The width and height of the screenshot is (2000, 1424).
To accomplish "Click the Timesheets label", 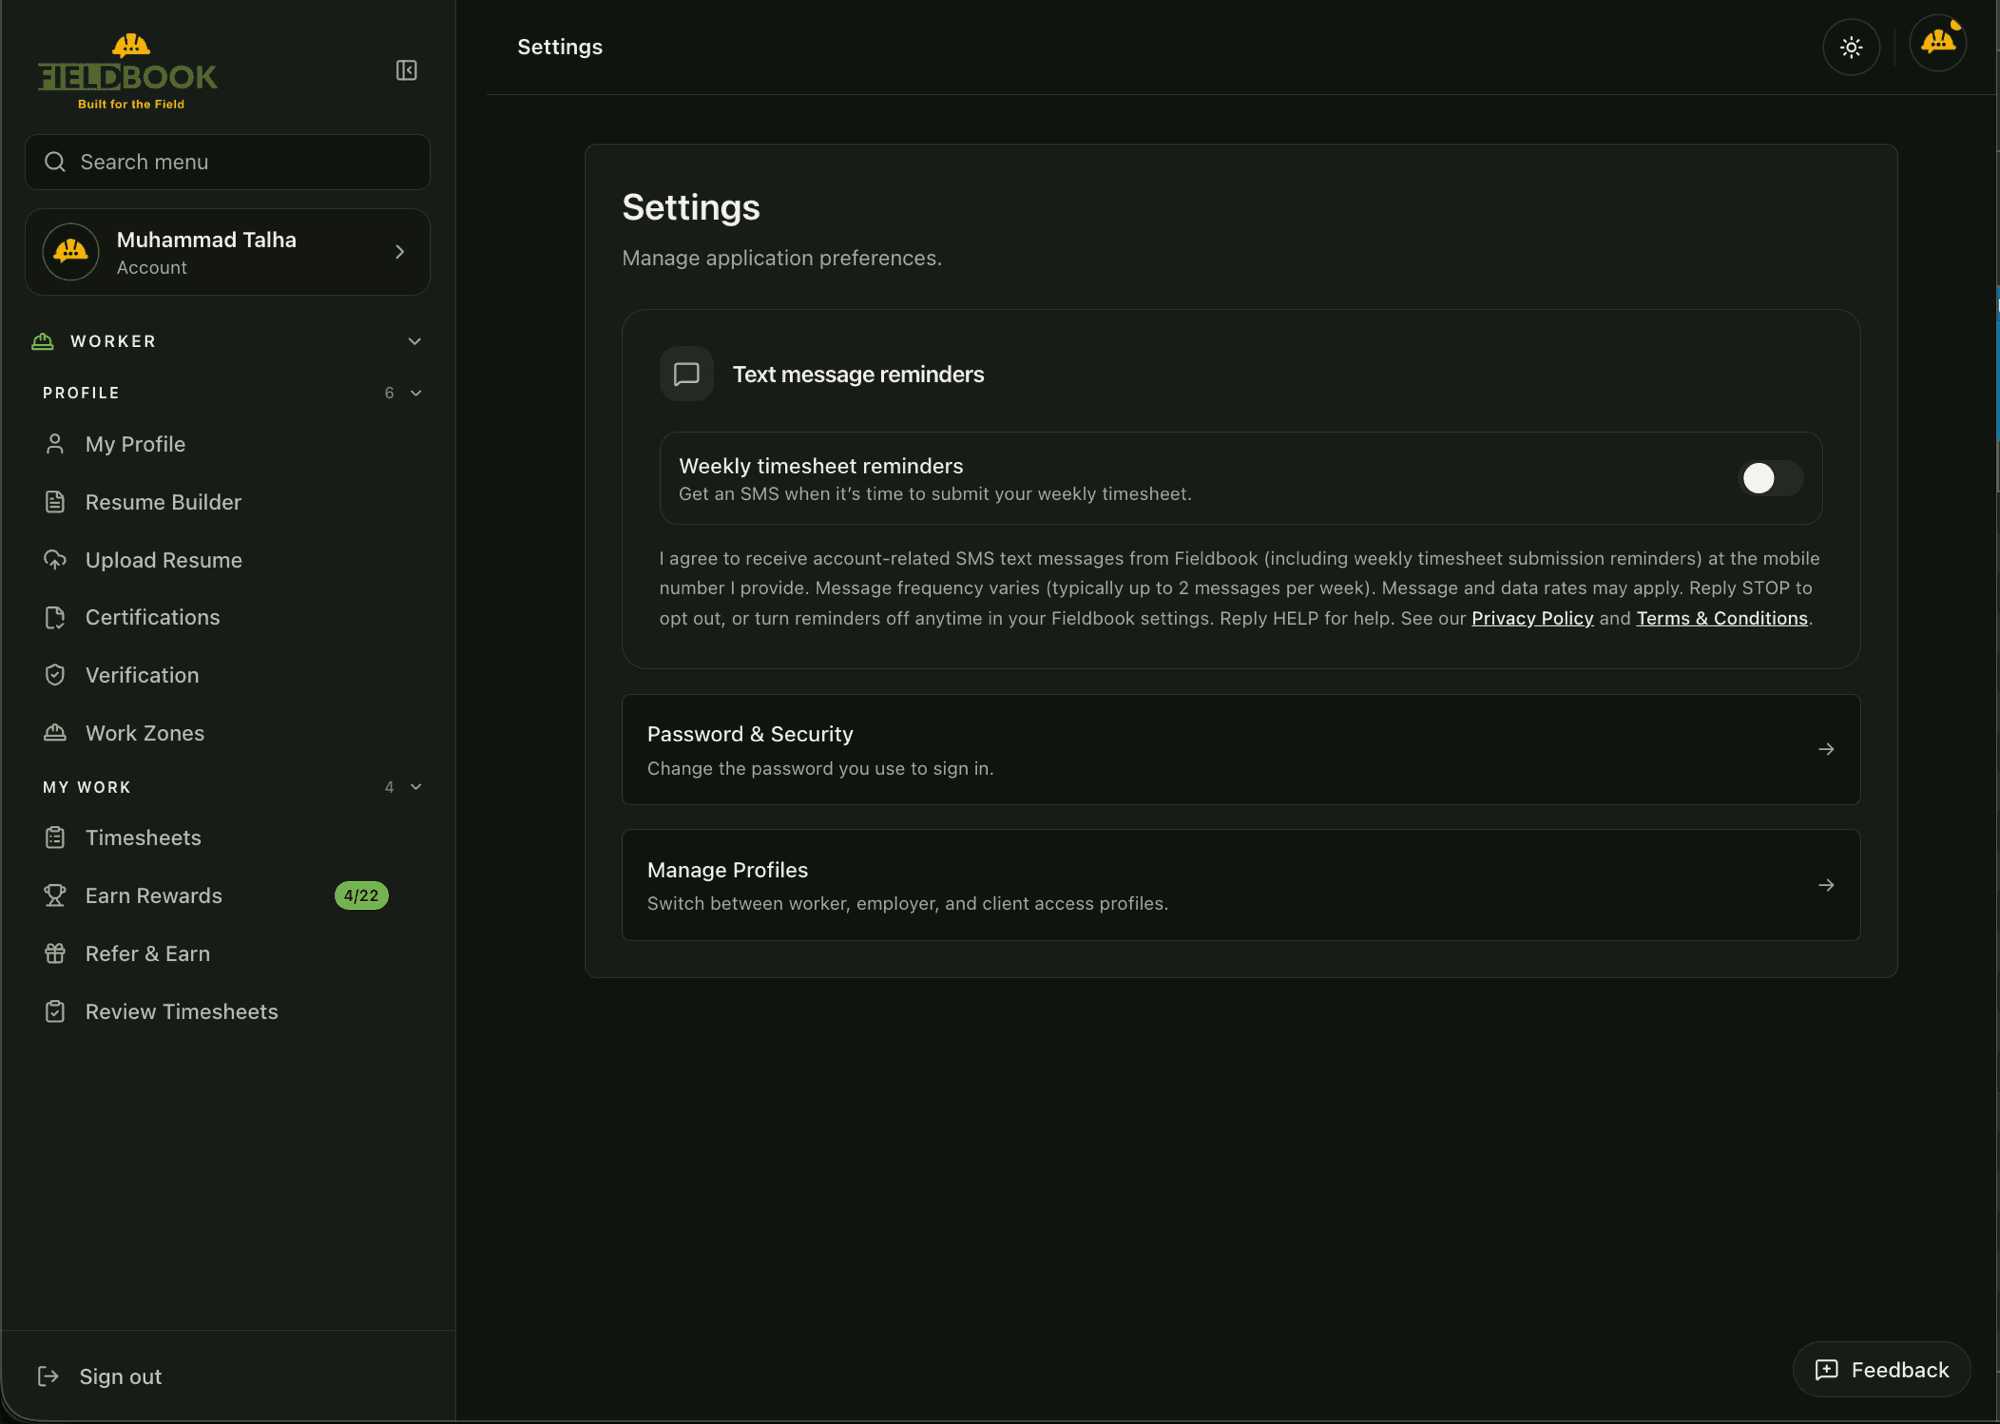I will pyautogui.click(x=143, y=838).
